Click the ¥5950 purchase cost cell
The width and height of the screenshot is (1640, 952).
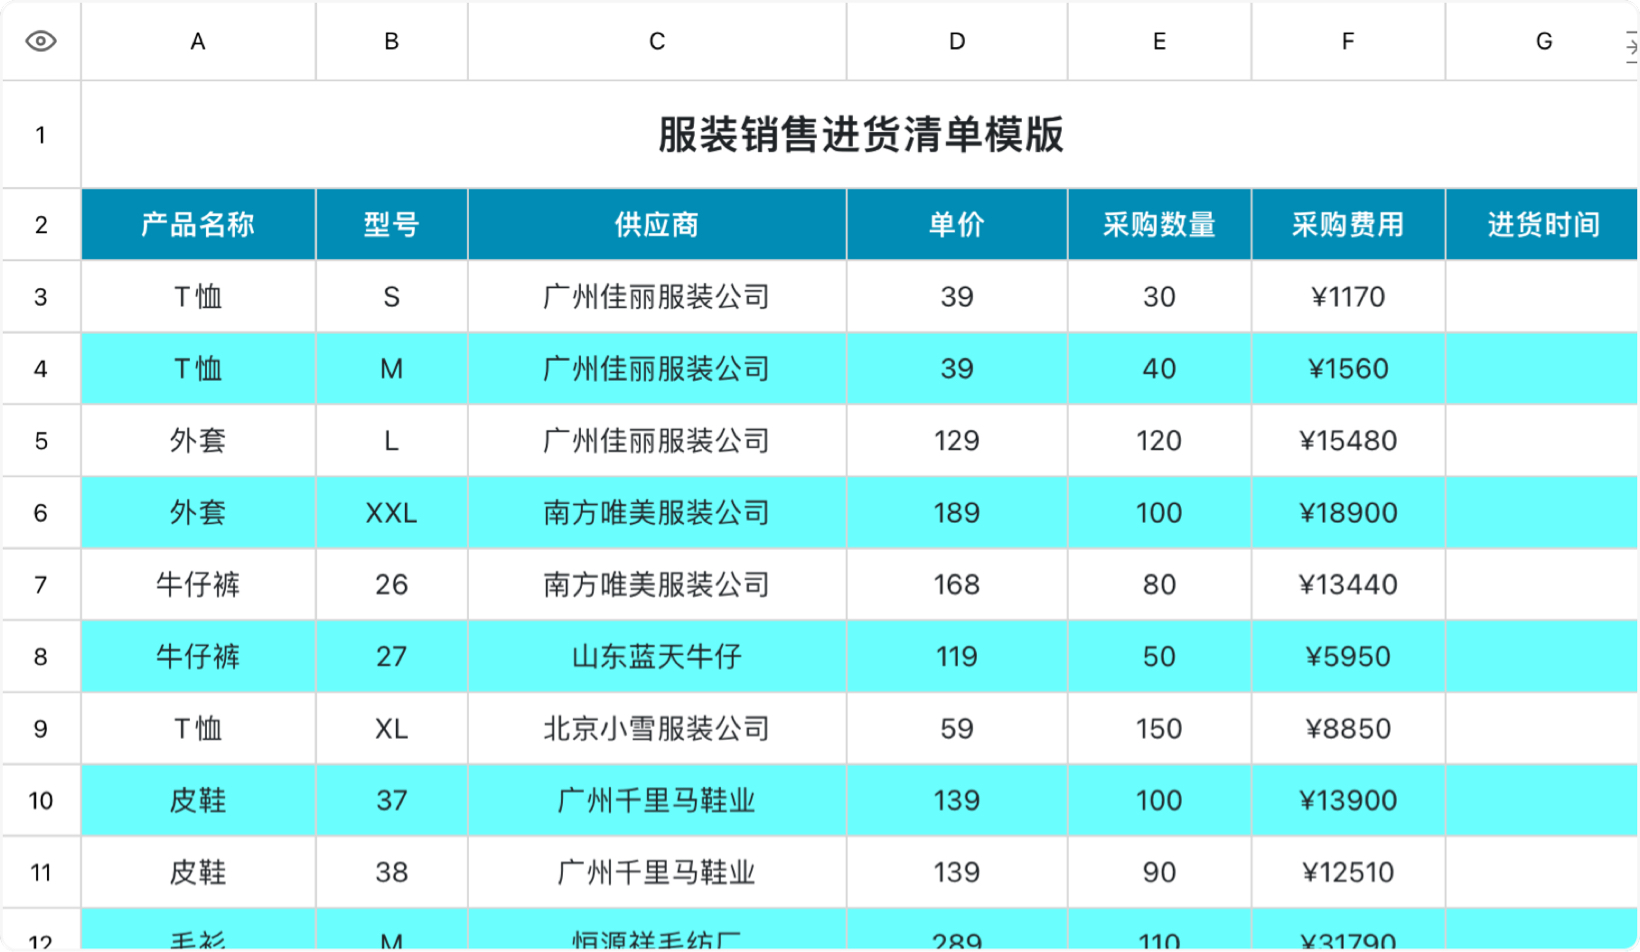1348,657
